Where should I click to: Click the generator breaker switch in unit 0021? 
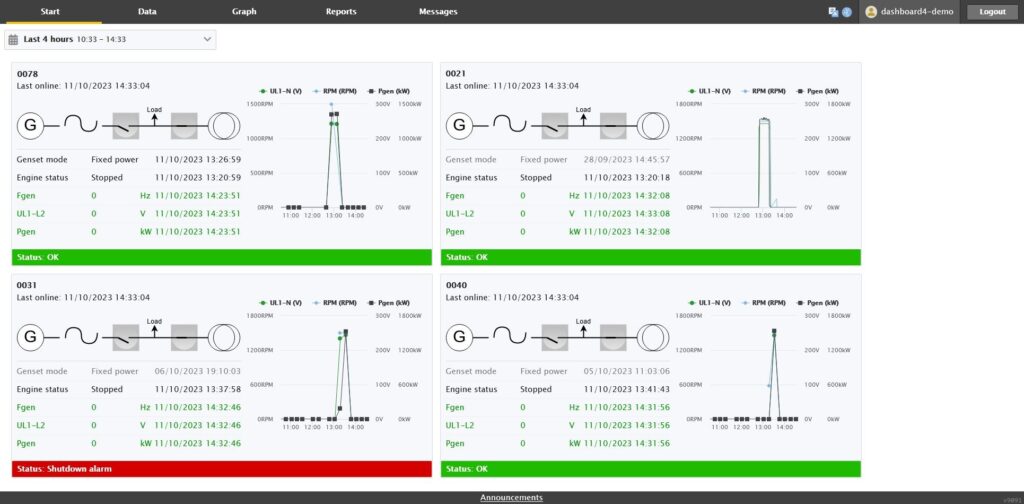(554, 125)
